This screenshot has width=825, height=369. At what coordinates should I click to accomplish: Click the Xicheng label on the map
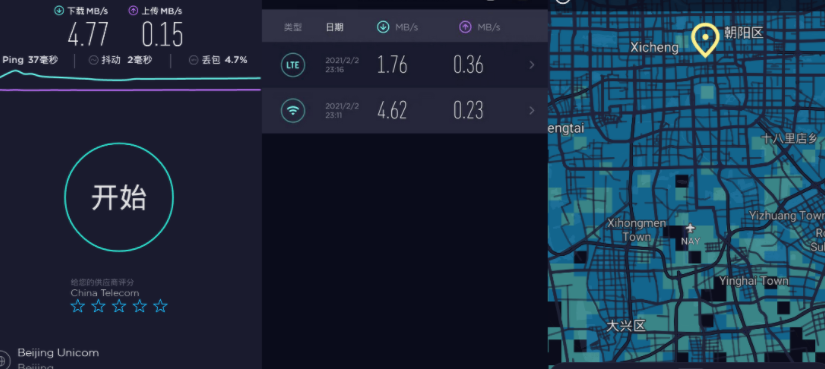(x=655, y=48)
